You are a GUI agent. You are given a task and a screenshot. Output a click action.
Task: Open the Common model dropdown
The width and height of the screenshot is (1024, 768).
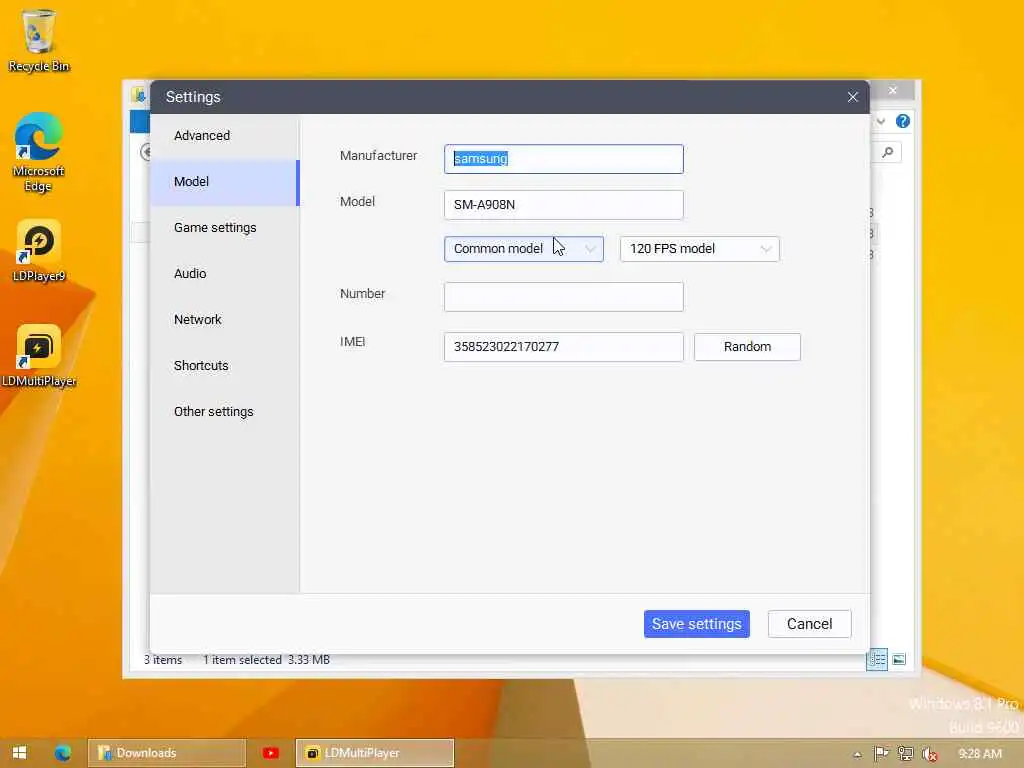tap(524, 249)
